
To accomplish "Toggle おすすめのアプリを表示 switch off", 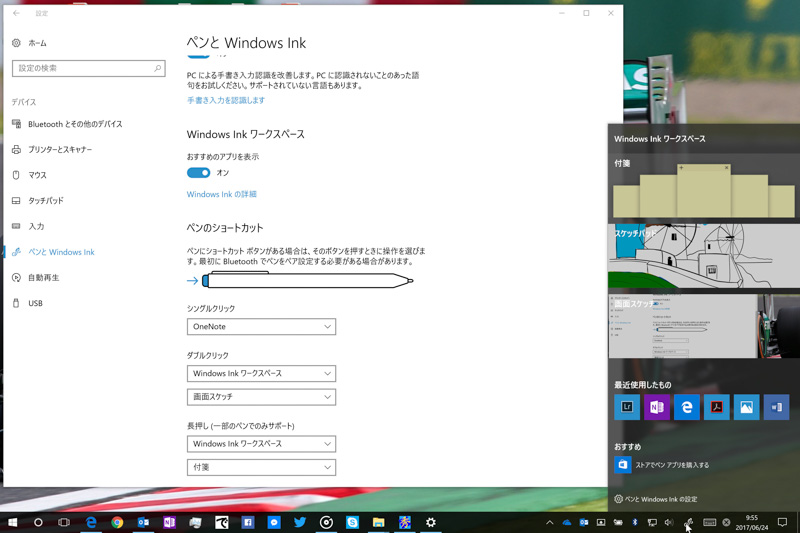I will (x=198, y=172).
